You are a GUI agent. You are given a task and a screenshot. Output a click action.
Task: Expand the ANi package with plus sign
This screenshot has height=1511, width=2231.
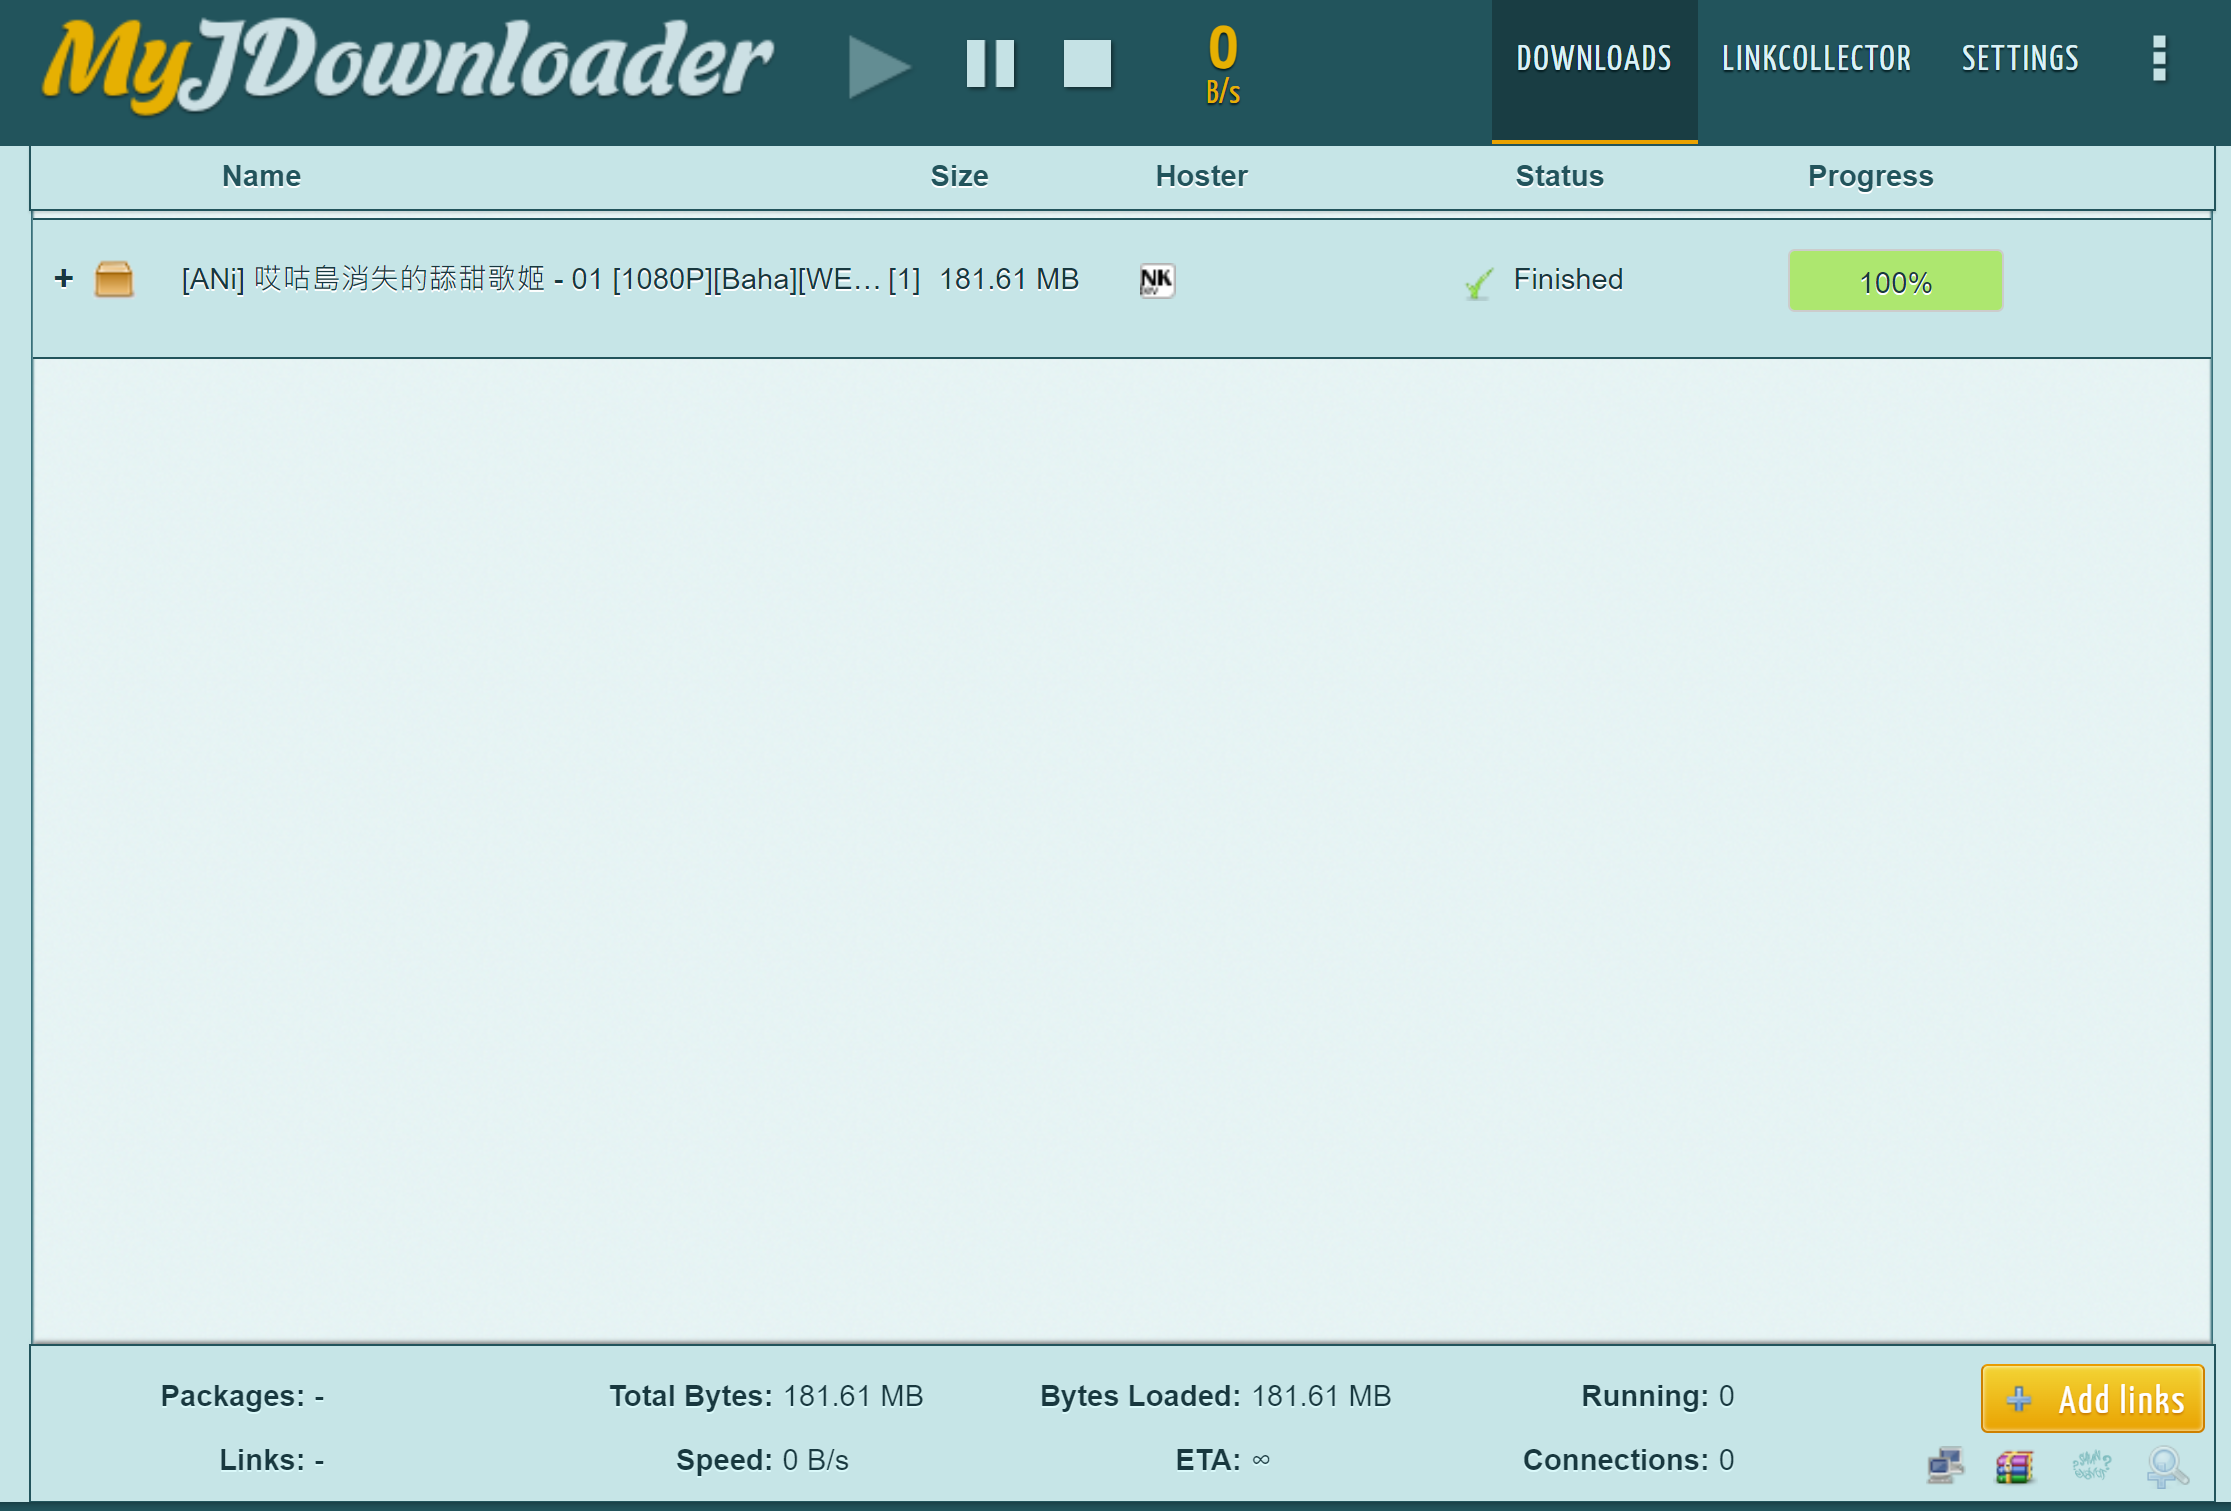(64, 278)
